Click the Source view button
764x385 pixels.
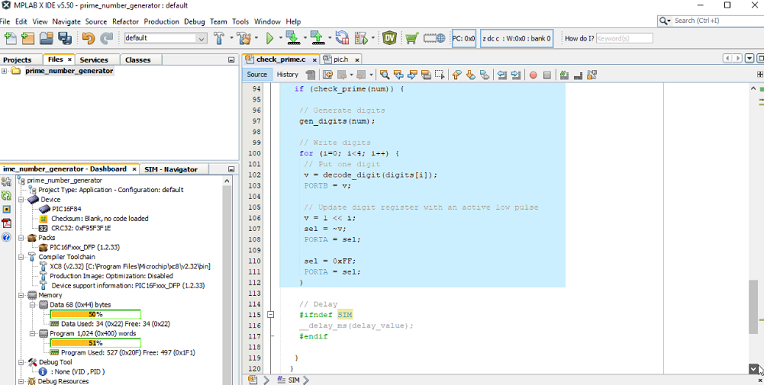[257, 75]
